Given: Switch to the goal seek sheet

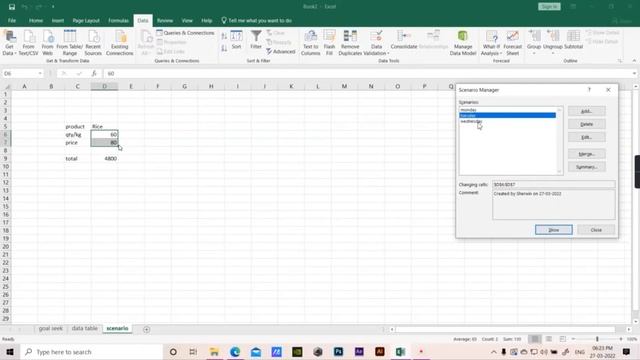Looking at the screenshot, I should pyautogui.click(x=51, y=329).
